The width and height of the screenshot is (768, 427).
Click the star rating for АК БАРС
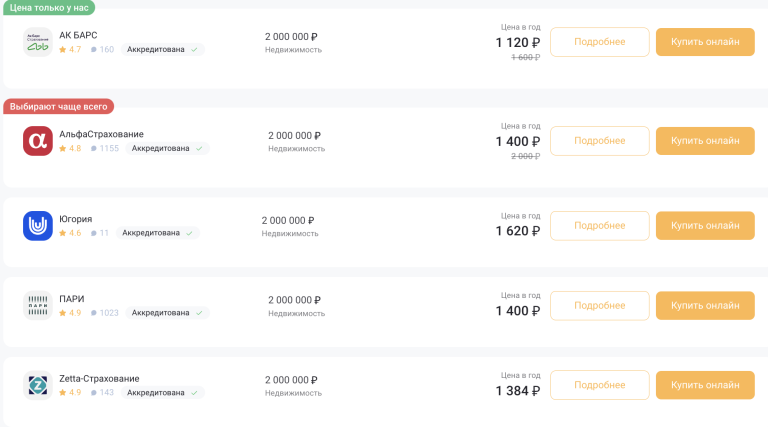pos(70,49)
